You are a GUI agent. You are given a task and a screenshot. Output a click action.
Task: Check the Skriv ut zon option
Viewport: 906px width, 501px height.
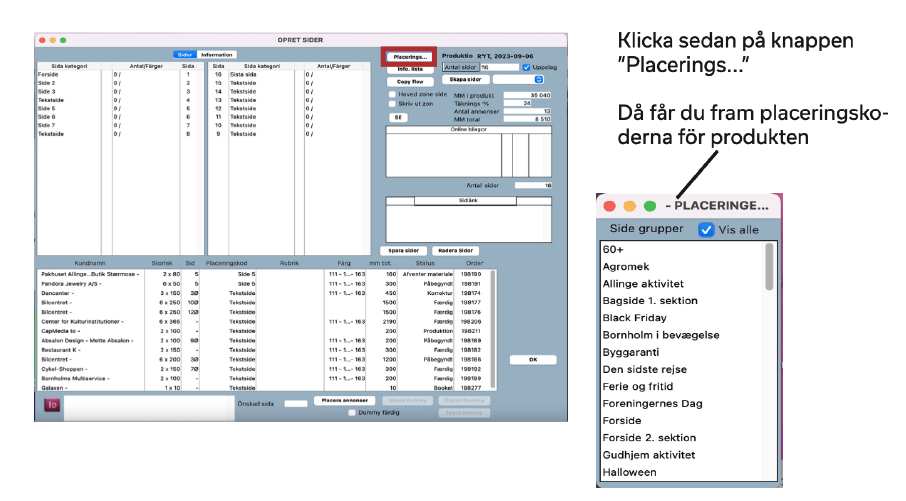(392, 103)
